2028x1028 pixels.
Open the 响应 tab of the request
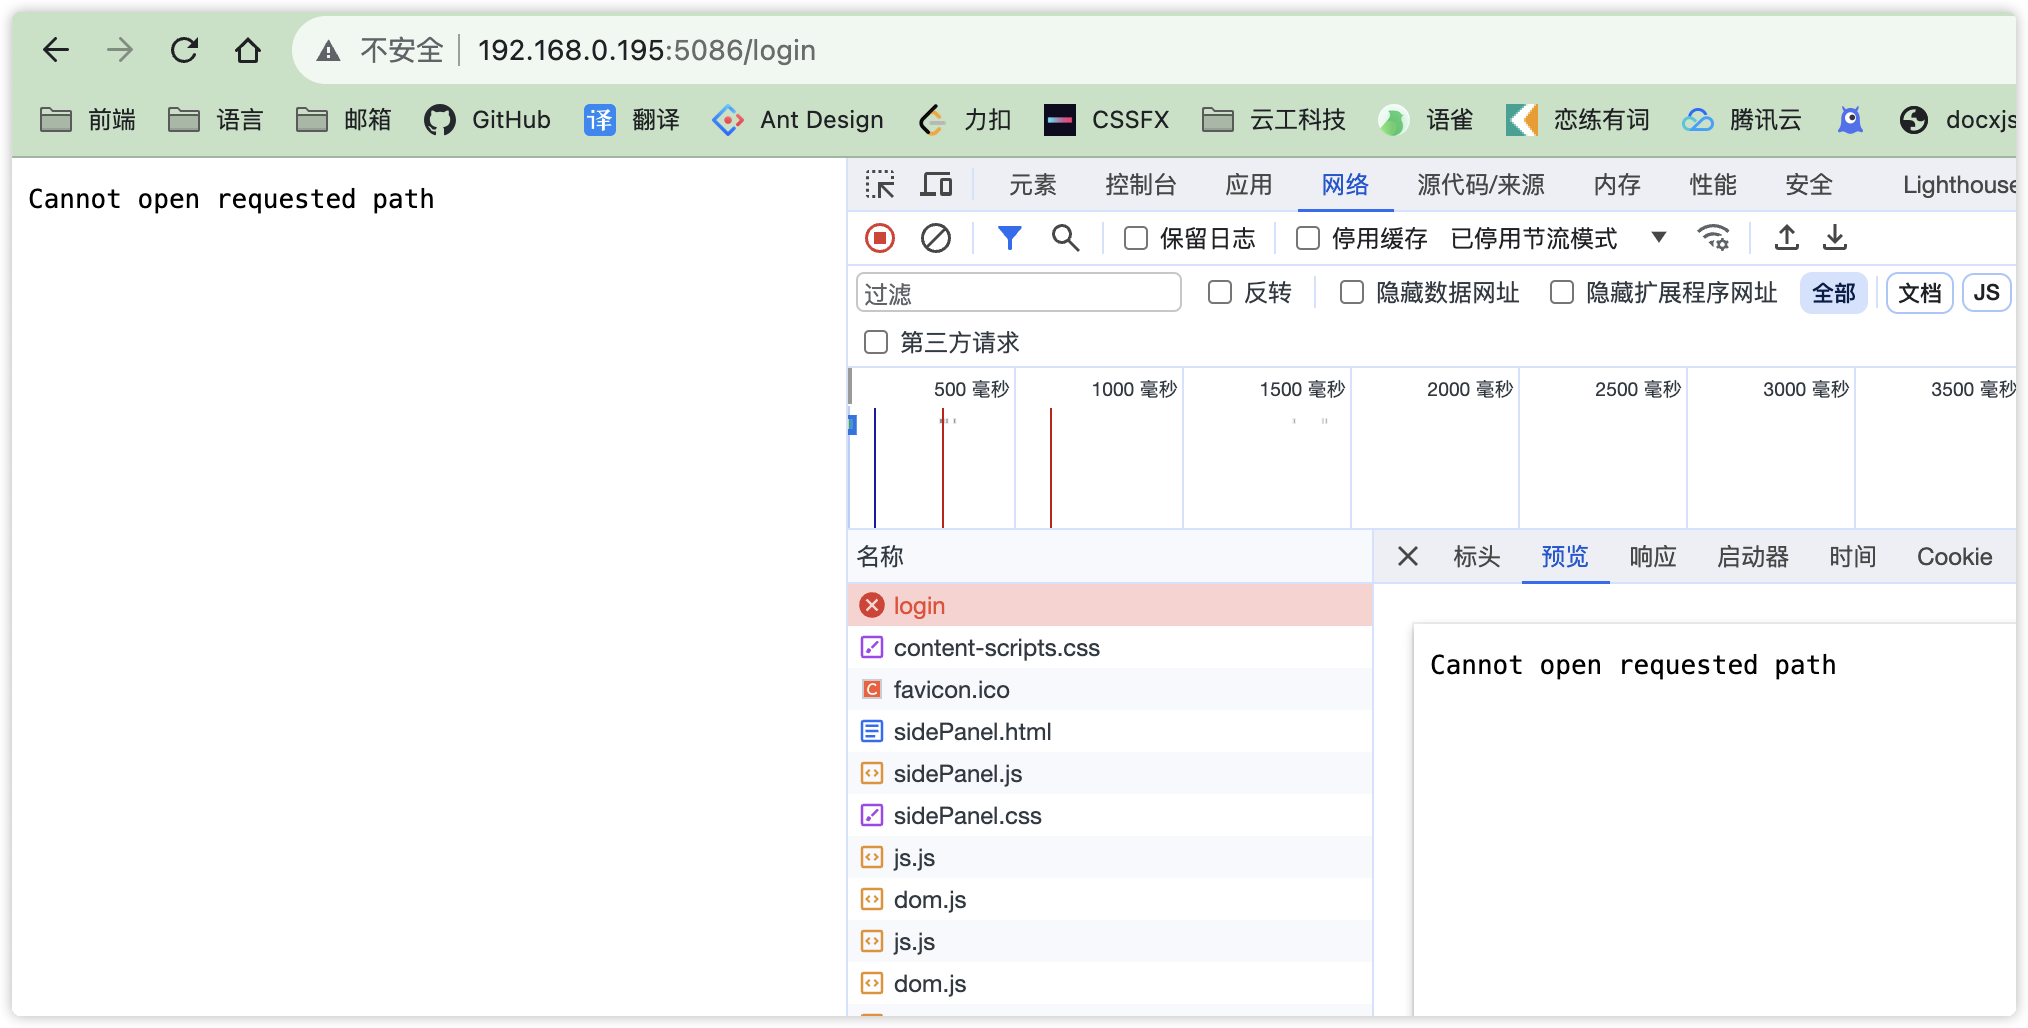pos(1651,557)
